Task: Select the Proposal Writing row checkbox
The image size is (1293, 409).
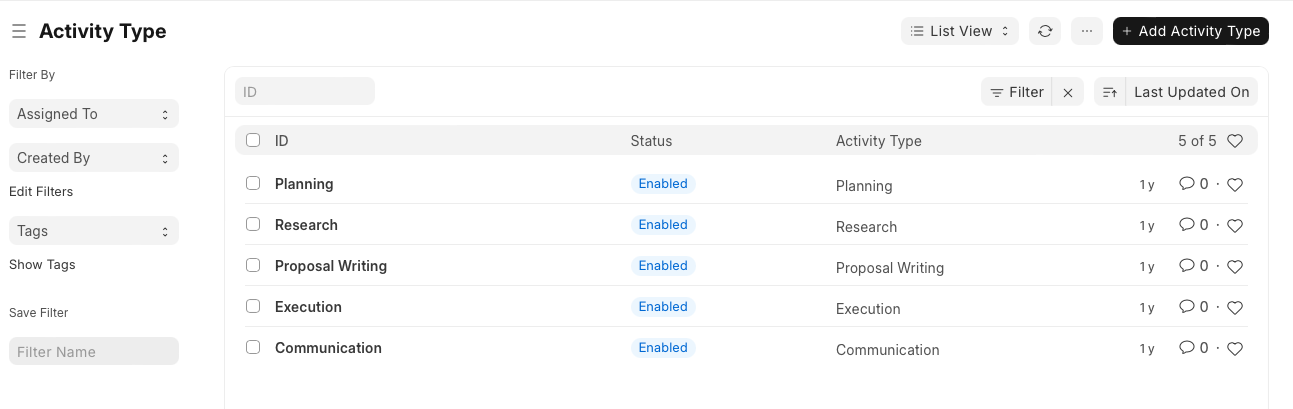Action: (x=253, y=265)
